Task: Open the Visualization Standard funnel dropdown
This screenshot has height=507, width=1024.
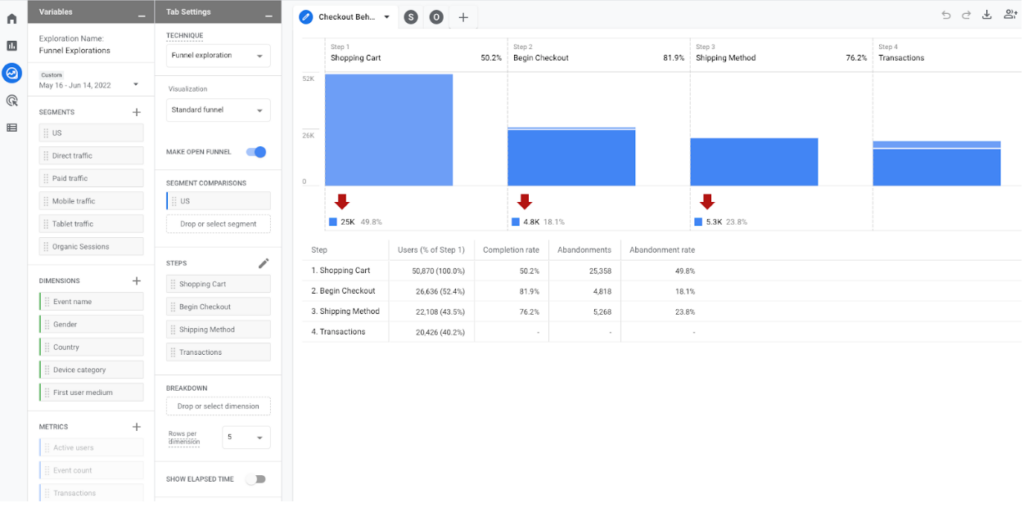Action: point(218,110)
